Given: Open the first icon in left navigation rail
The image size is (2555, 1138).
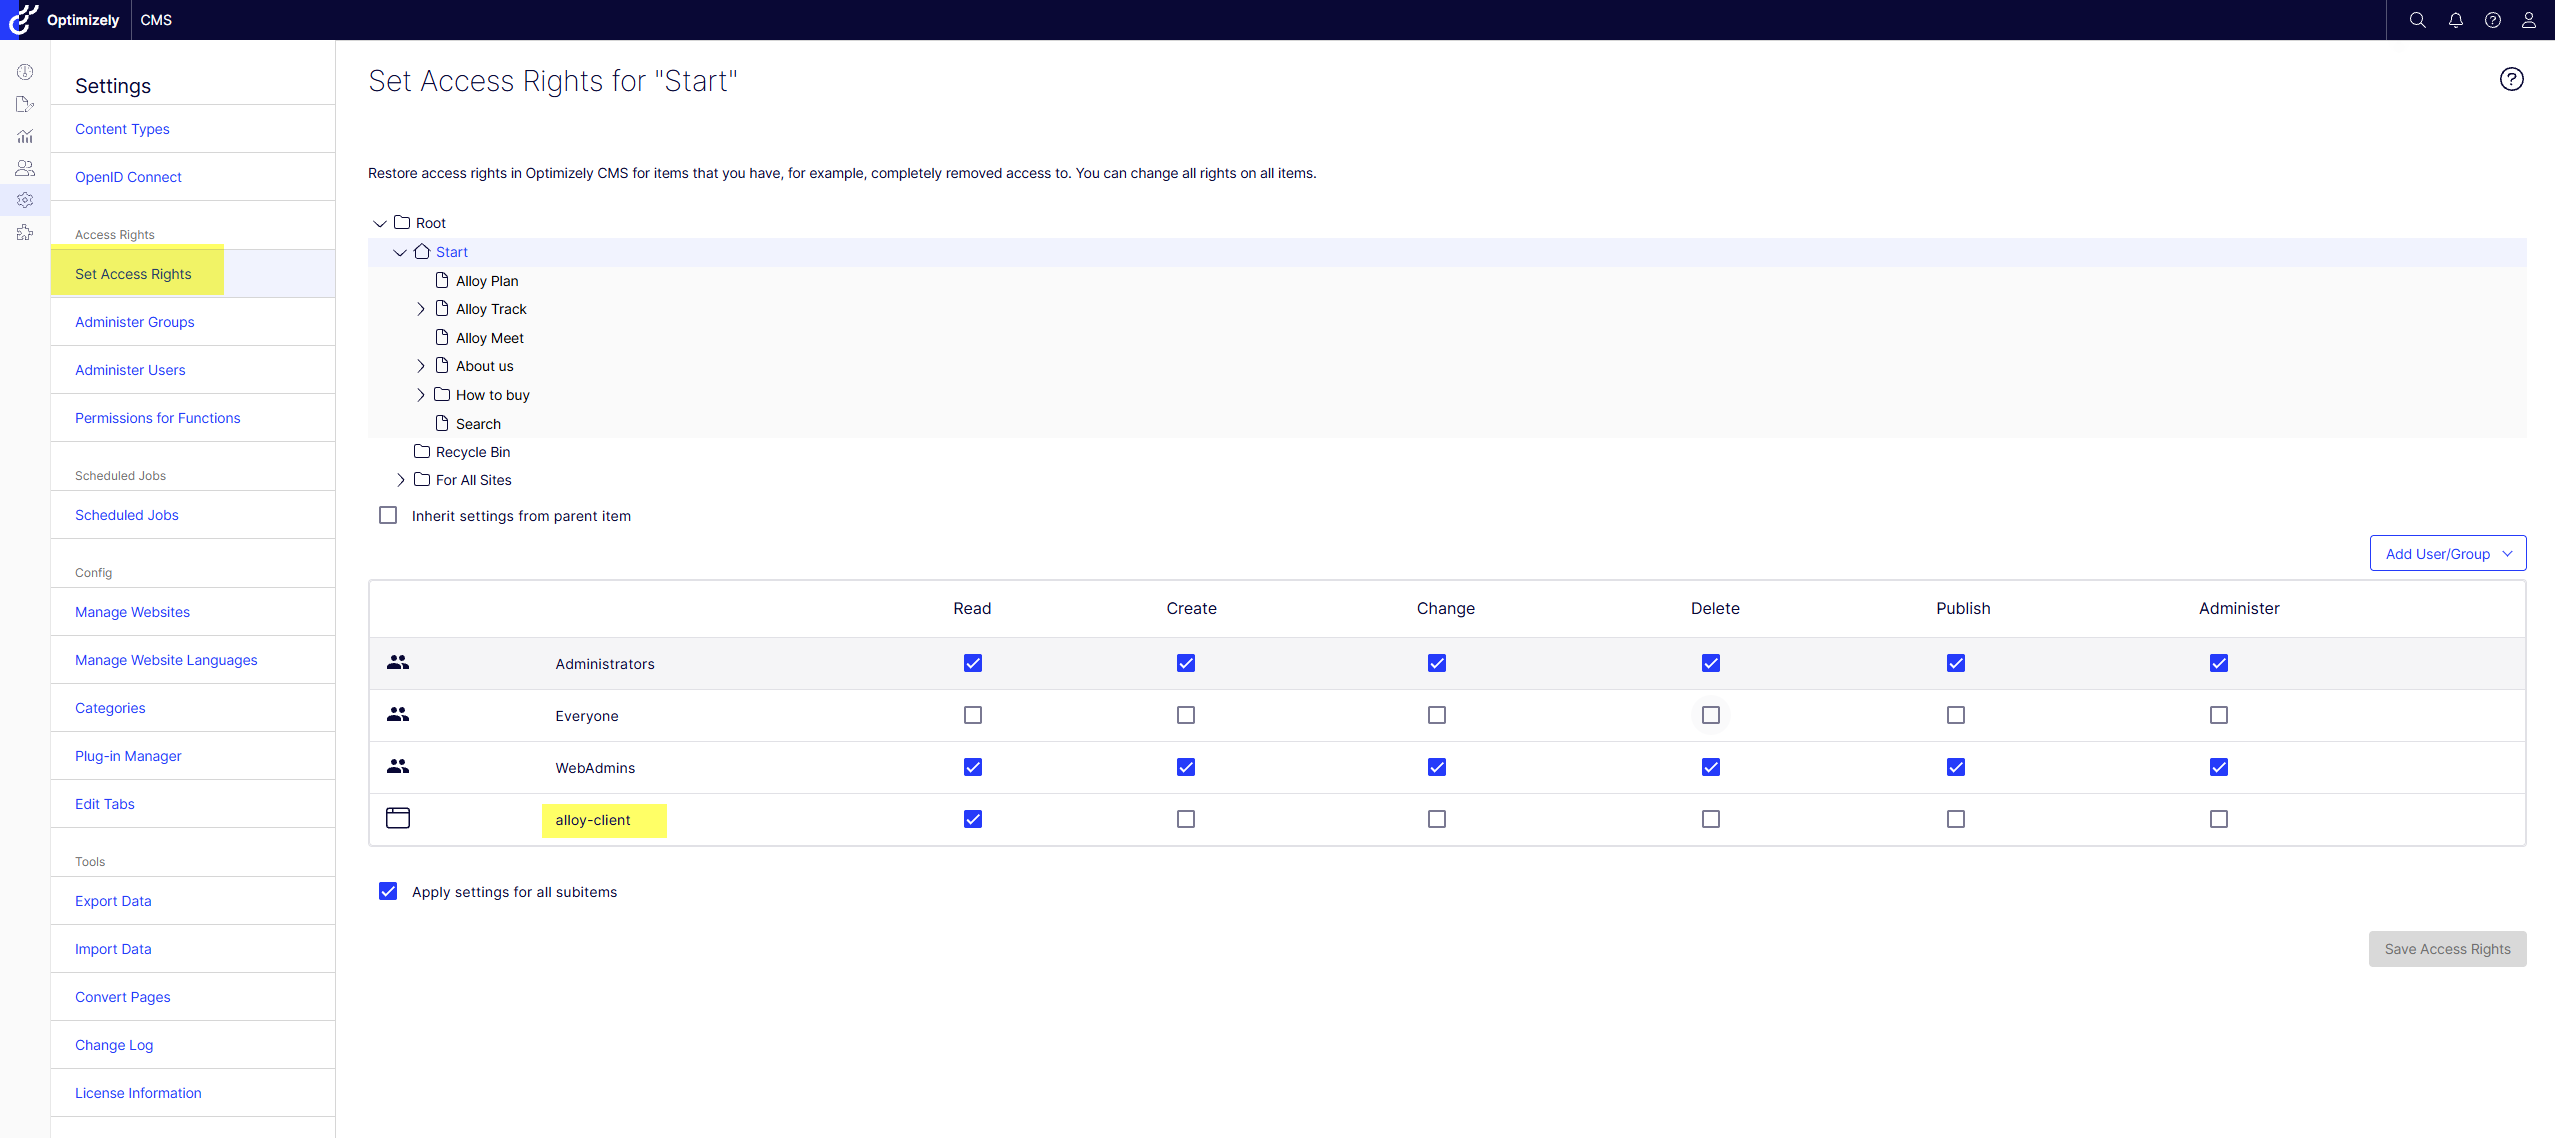Looking at the screenshot, I should (25, 72).
